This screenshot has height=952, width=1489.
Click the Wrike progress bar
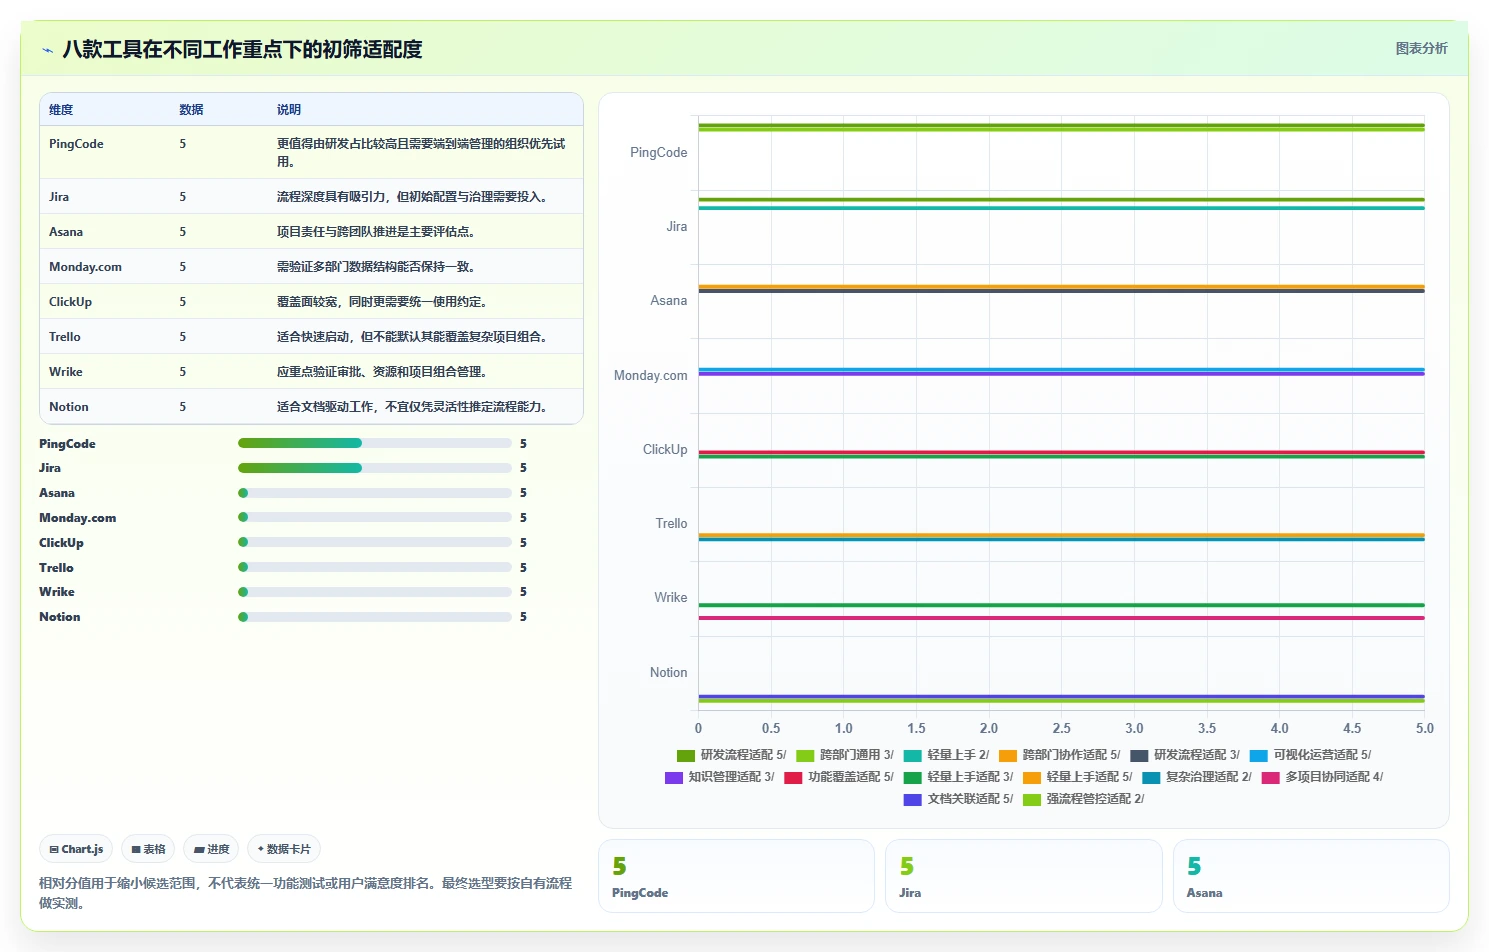pyautogui.click(x=375, y=592)
